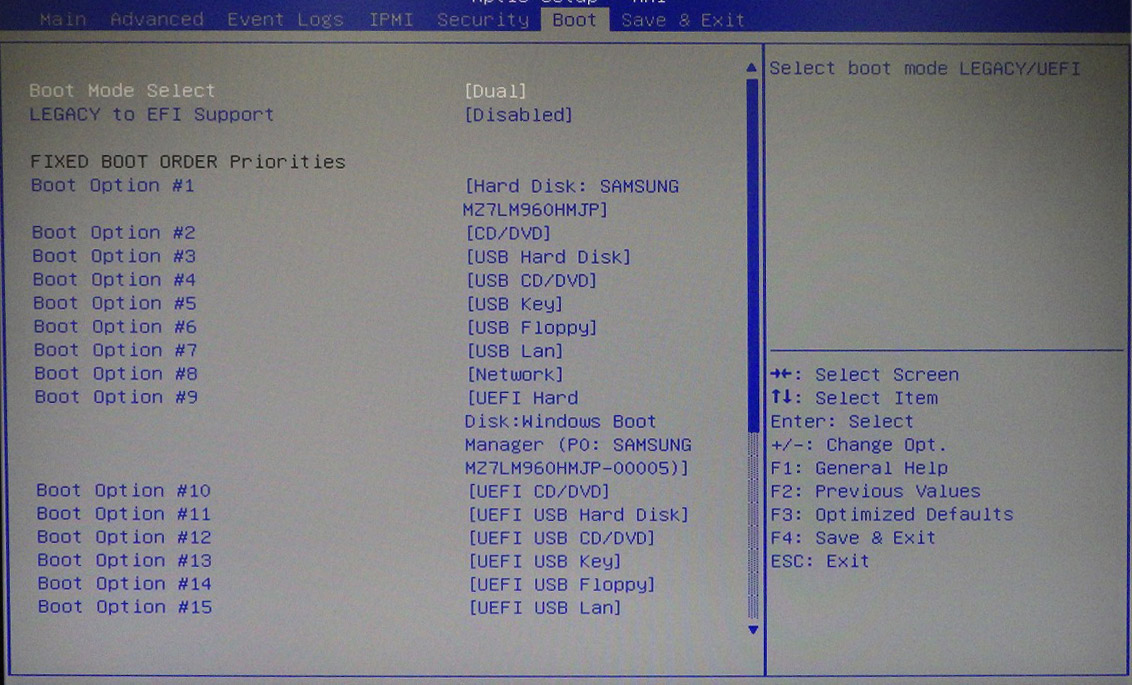The height and width of the screenshot is (685, 1132).
Task: Click the scrollbar down arrow
Action: coord(753,630)
